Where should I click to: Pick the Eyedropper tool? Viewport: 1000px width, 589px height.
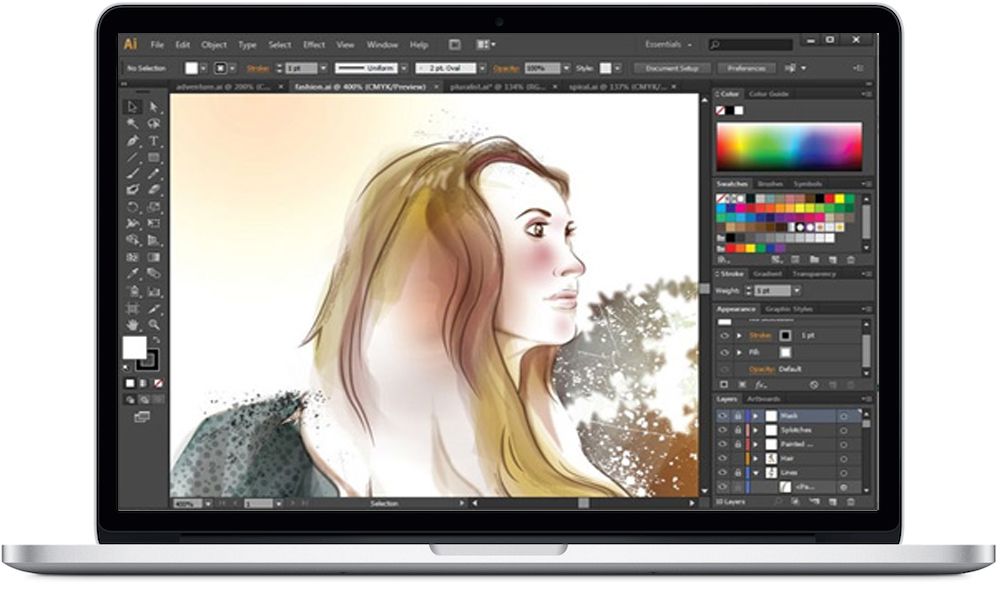pos(133,273)
